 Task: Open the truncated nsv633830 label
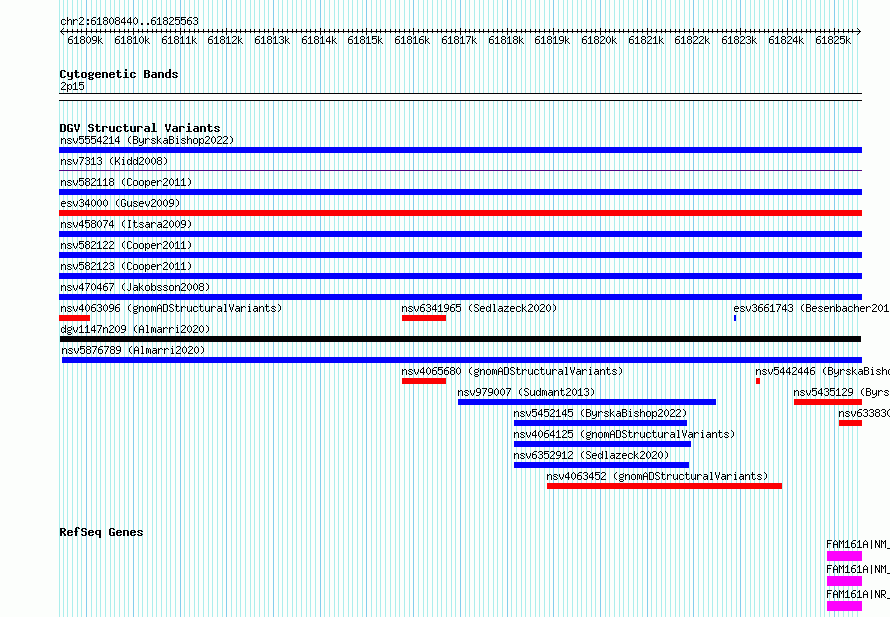[864, 413]
